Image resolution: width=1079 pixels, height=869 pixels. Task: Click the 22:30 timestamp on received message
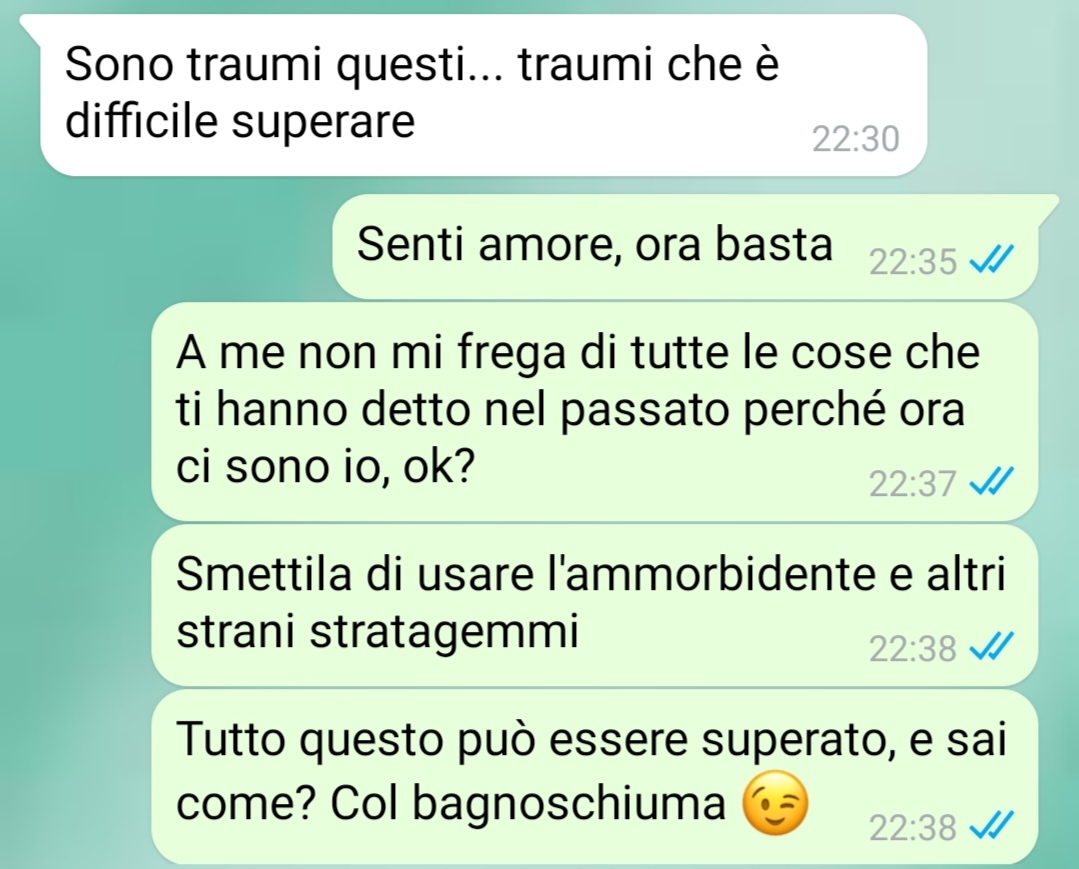pyautogui.click(x=855, y=139)
